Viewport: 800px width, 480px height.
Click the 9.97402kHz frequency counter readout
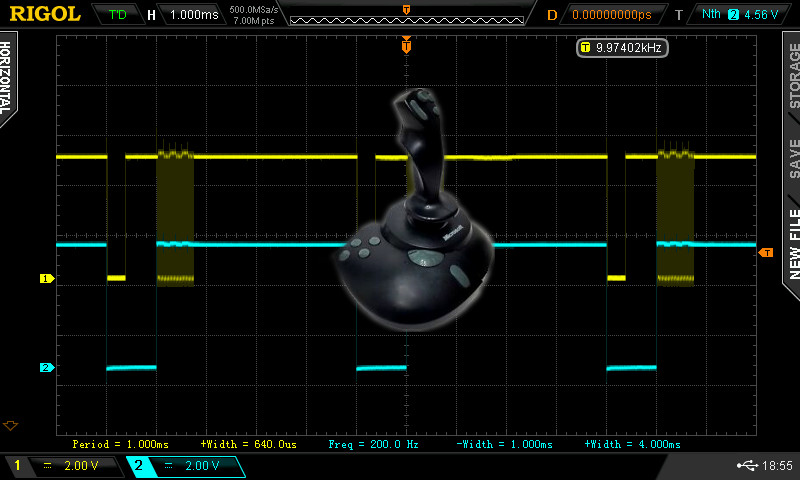622,47
